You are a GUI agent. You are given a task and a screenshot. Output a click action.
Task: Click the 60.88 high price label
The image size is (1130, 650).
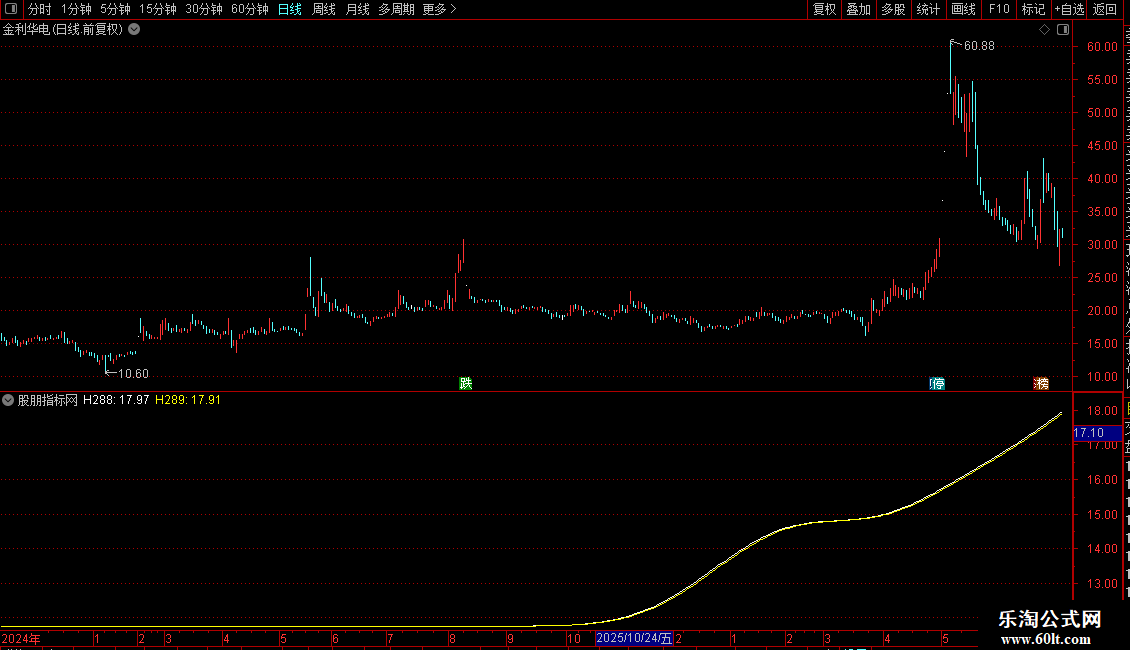pyautogui.click(x=979, y=46)
